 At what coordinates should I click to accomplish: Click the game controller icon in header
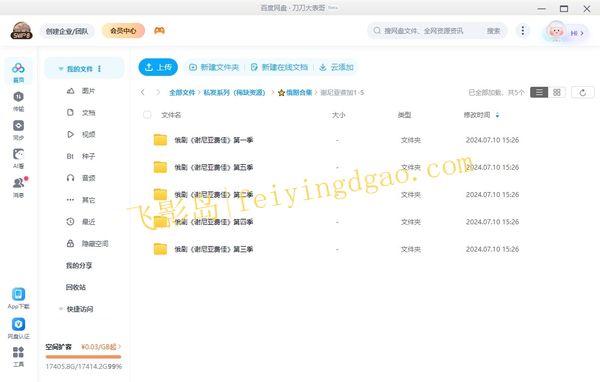click(160, 31)
